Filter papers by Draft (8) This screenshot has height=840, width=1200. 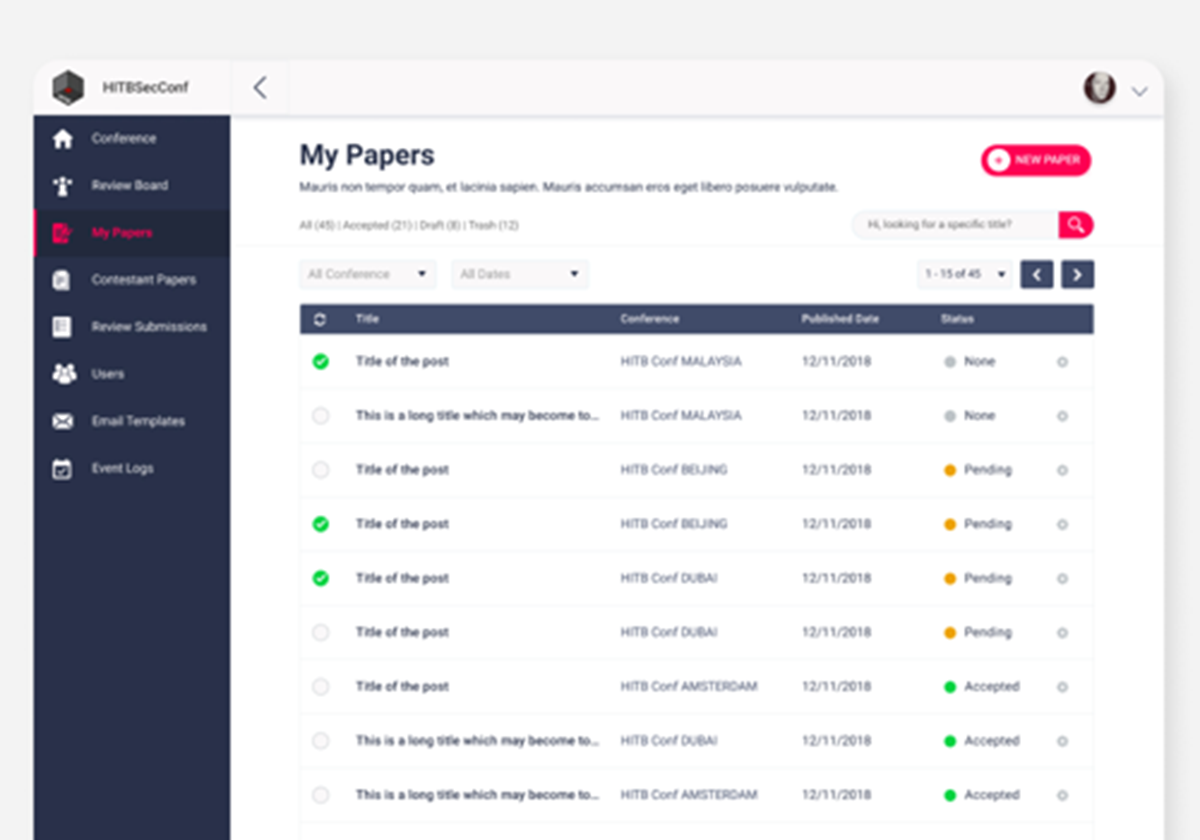coord(441,226)
